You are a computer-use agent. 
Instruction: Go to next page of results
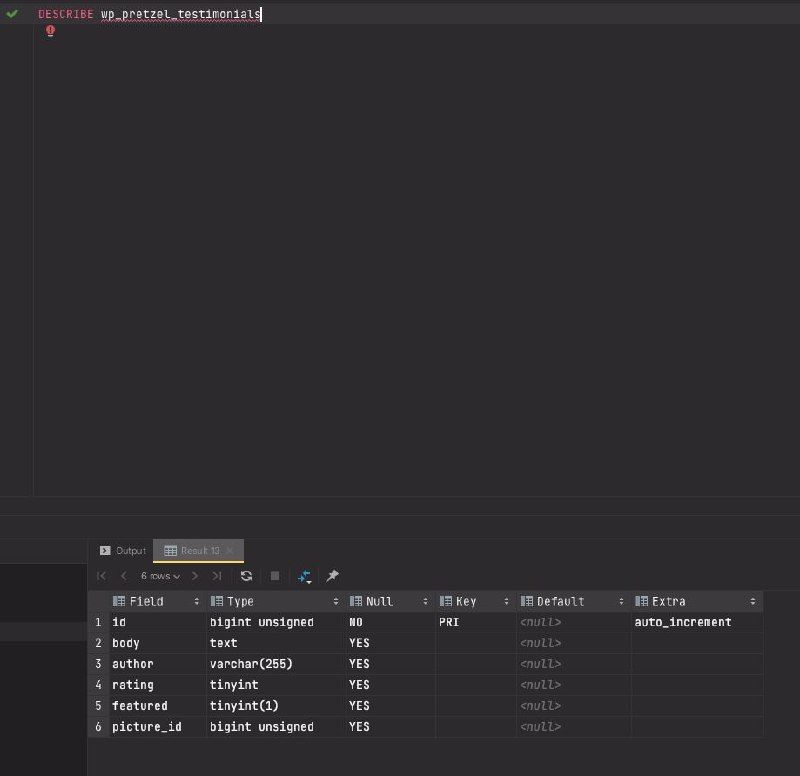click(x=194, y=576)
